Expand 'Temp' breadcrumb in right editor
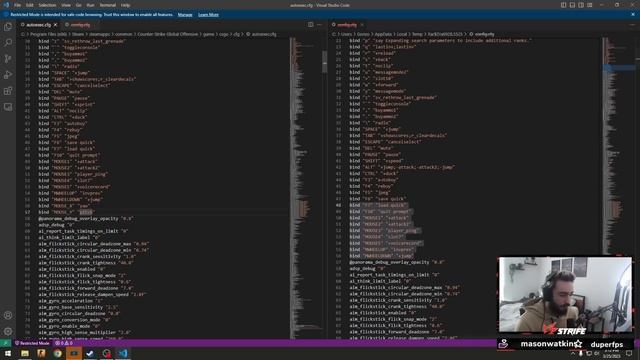The image size is (640, 360). [417, 34]
